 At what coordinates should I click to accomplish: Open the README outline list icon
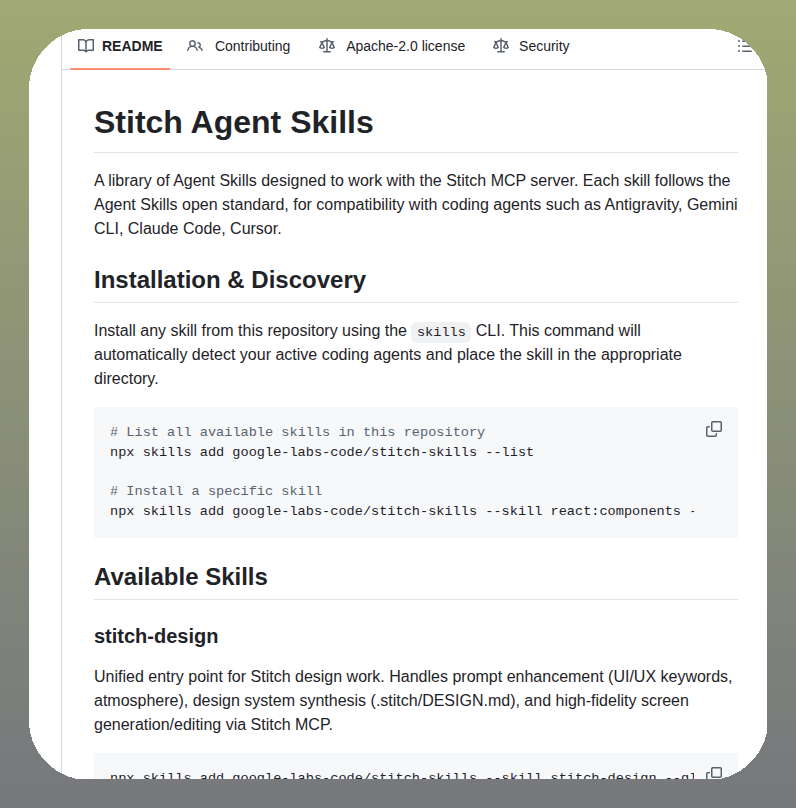click(x=744, y=46)
